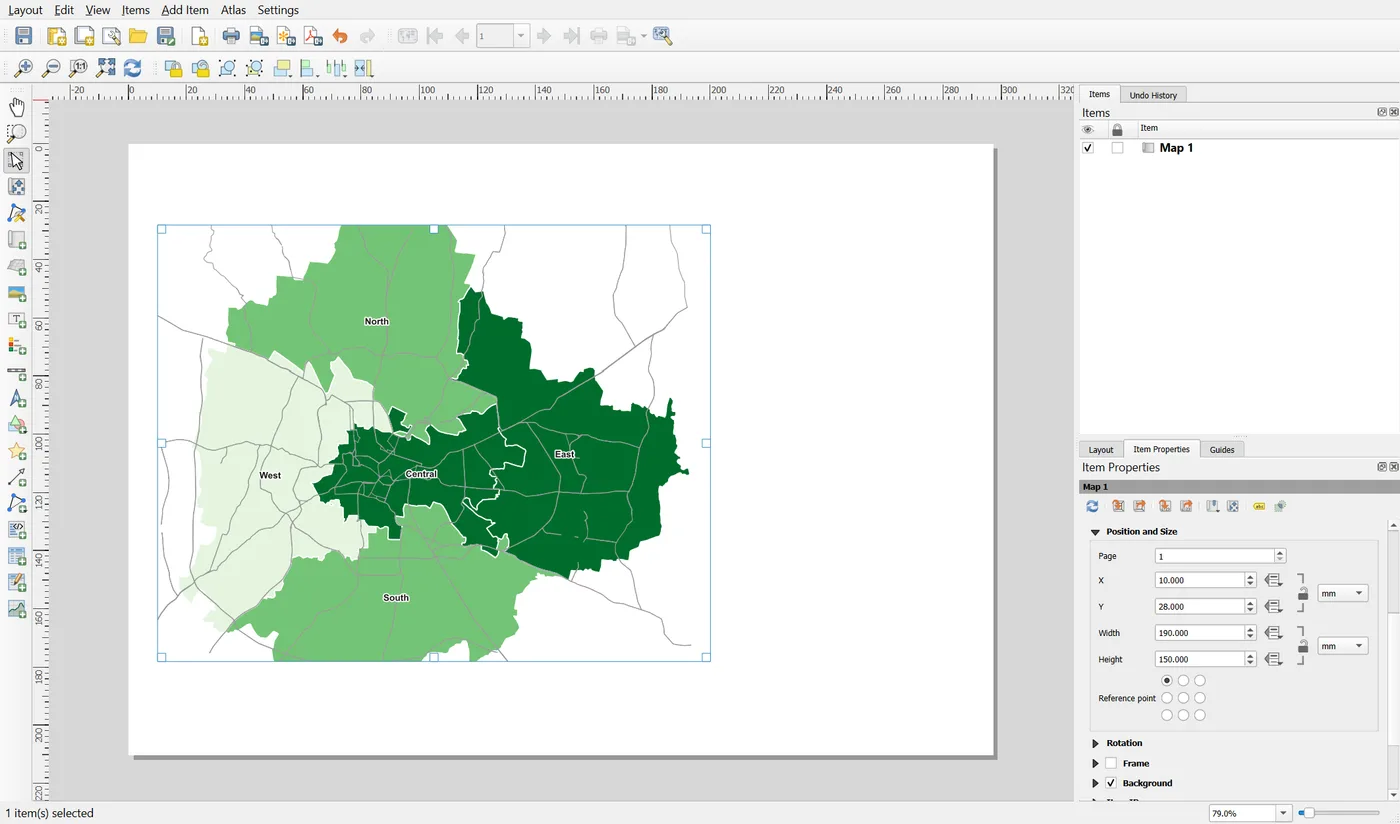This screenshot has height=824, width=1400.
Task: Export layout as PDF icon
Action: coord(313,37)
